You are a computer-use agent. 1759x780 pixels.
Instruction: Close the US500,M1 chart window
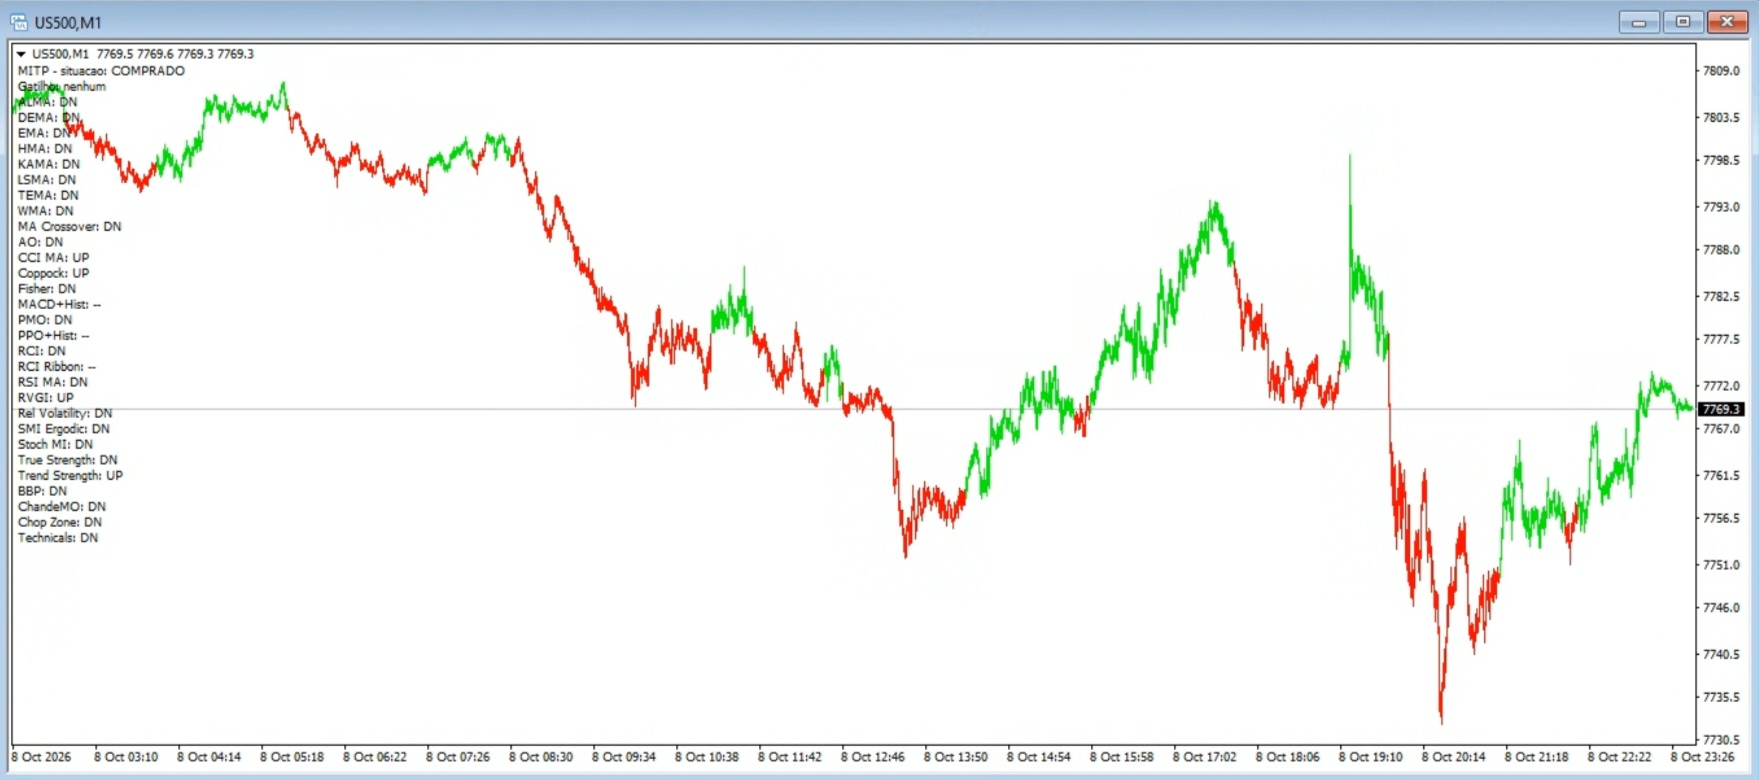pyautogui.click(x=1727, y=22)
